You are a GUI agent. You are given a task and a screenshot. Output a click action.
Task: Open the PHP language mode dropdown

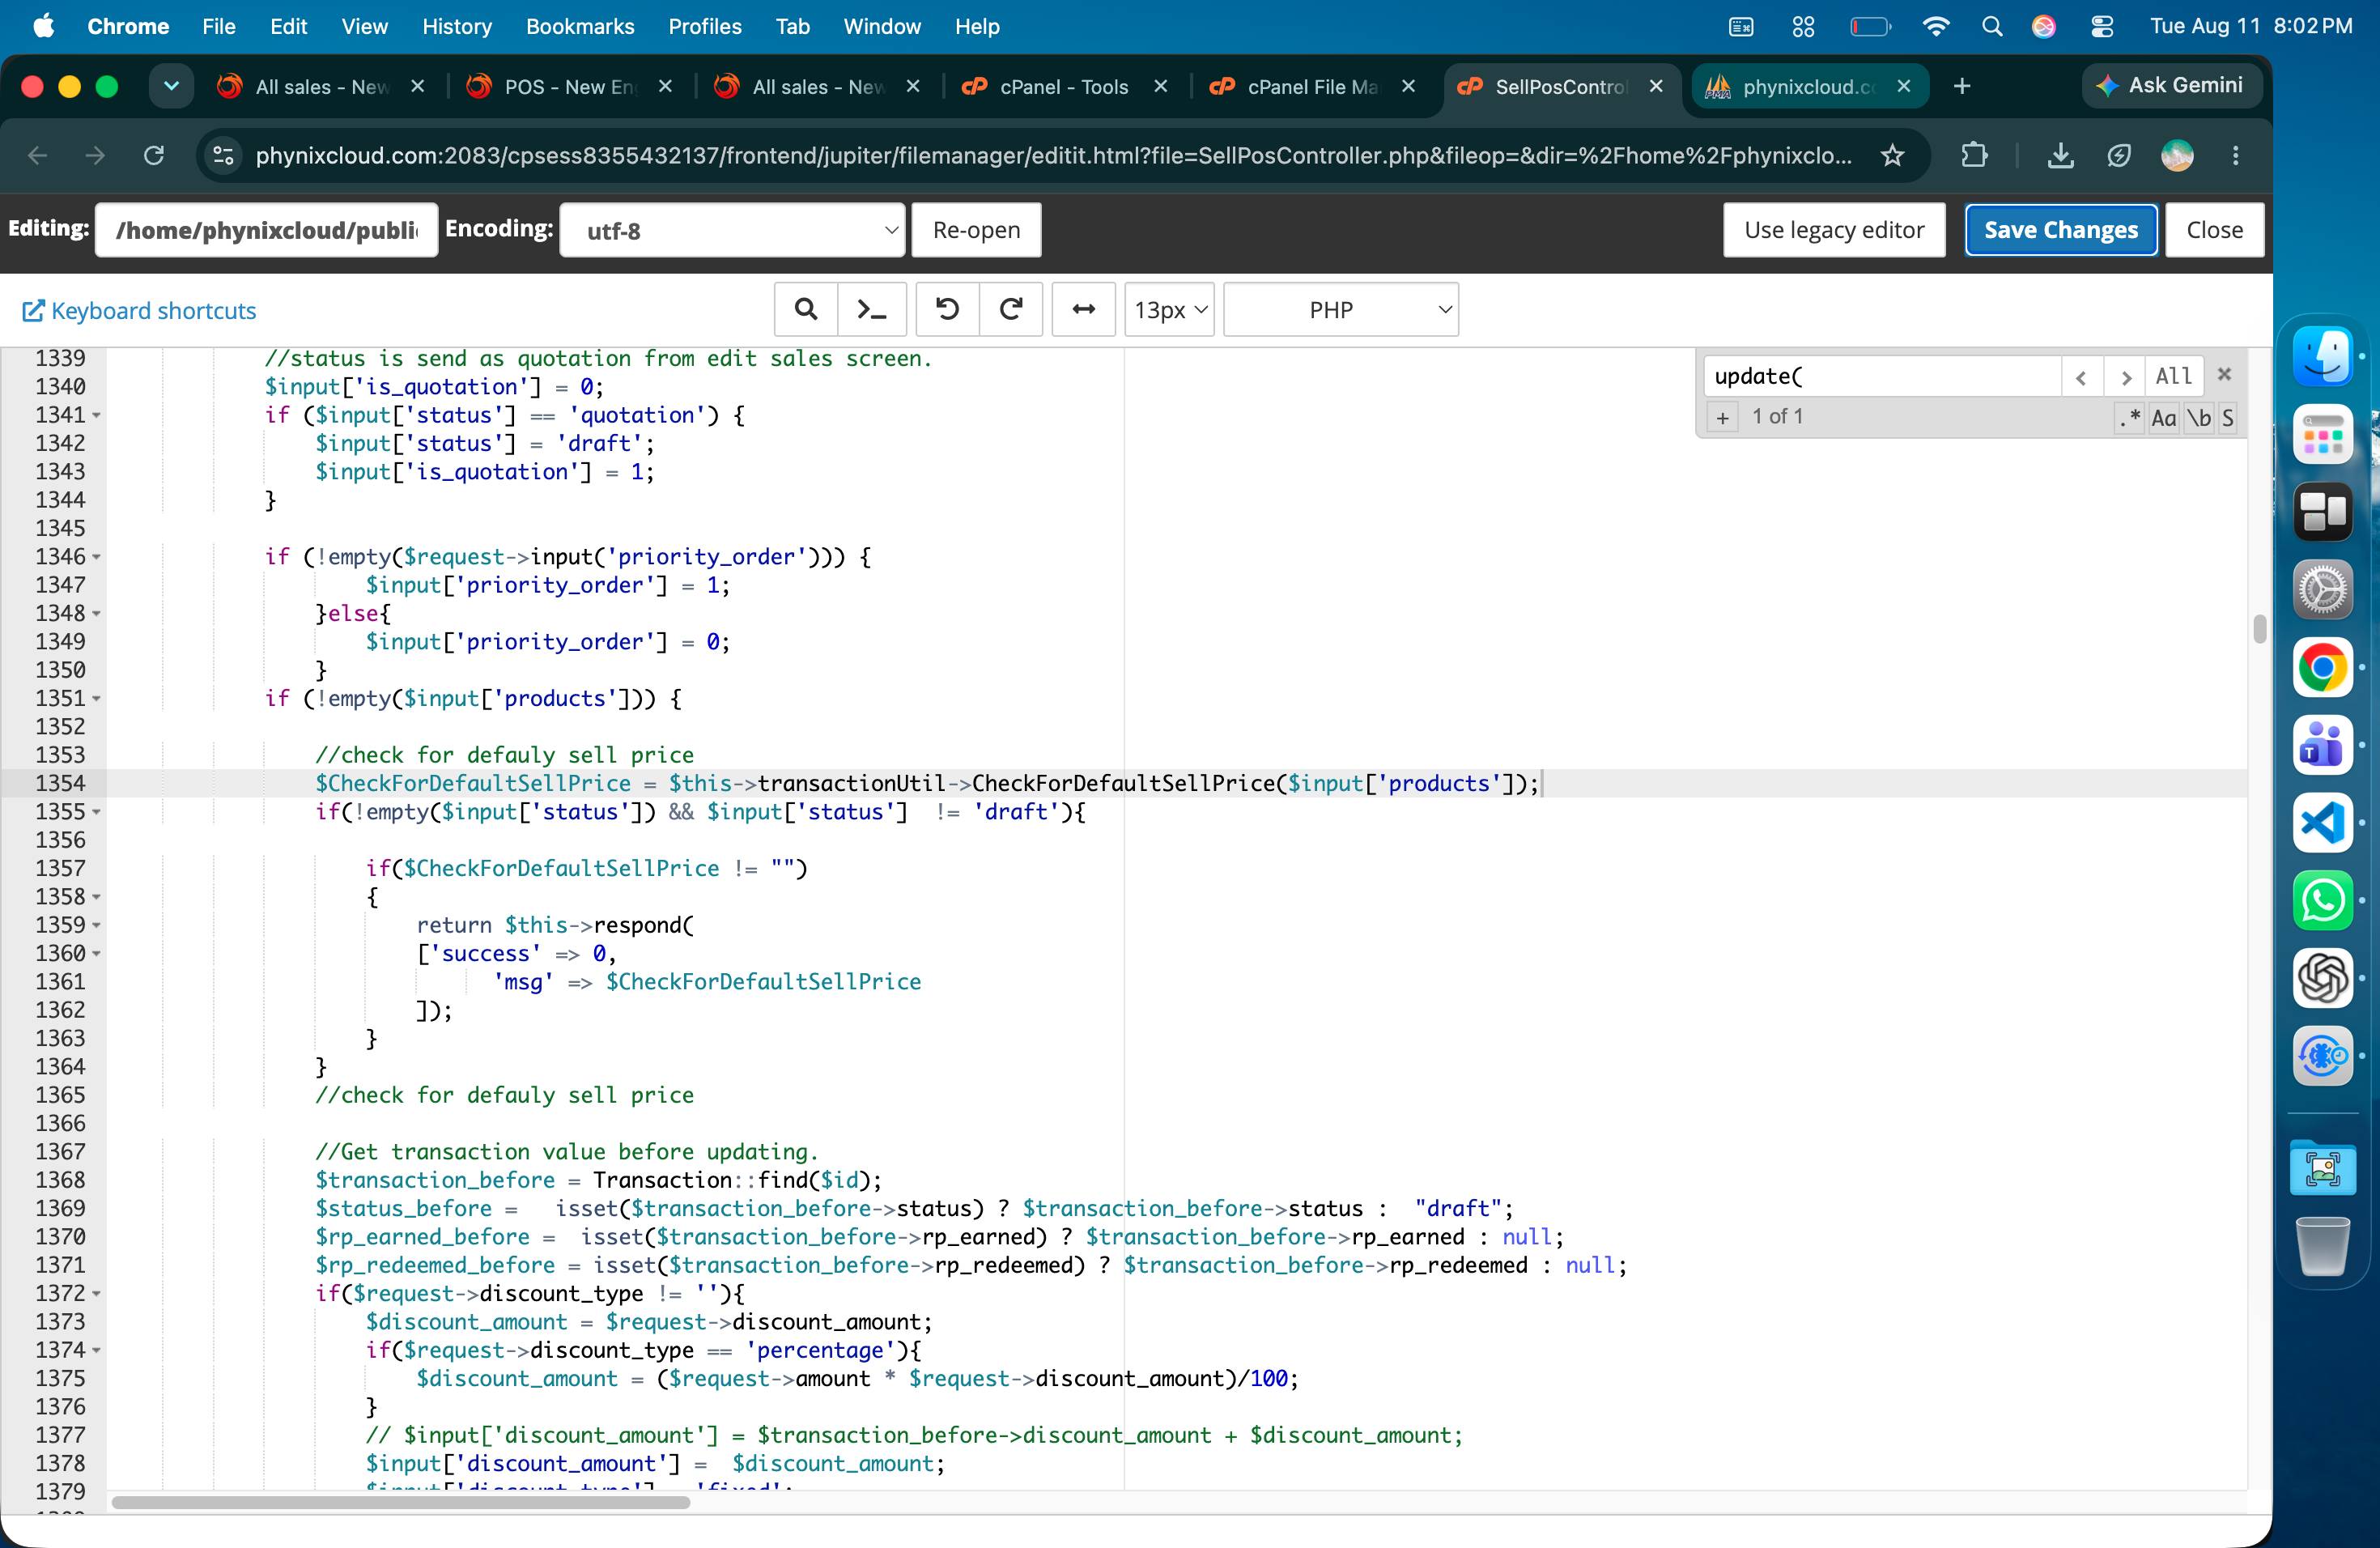(x=1341, y=310)
